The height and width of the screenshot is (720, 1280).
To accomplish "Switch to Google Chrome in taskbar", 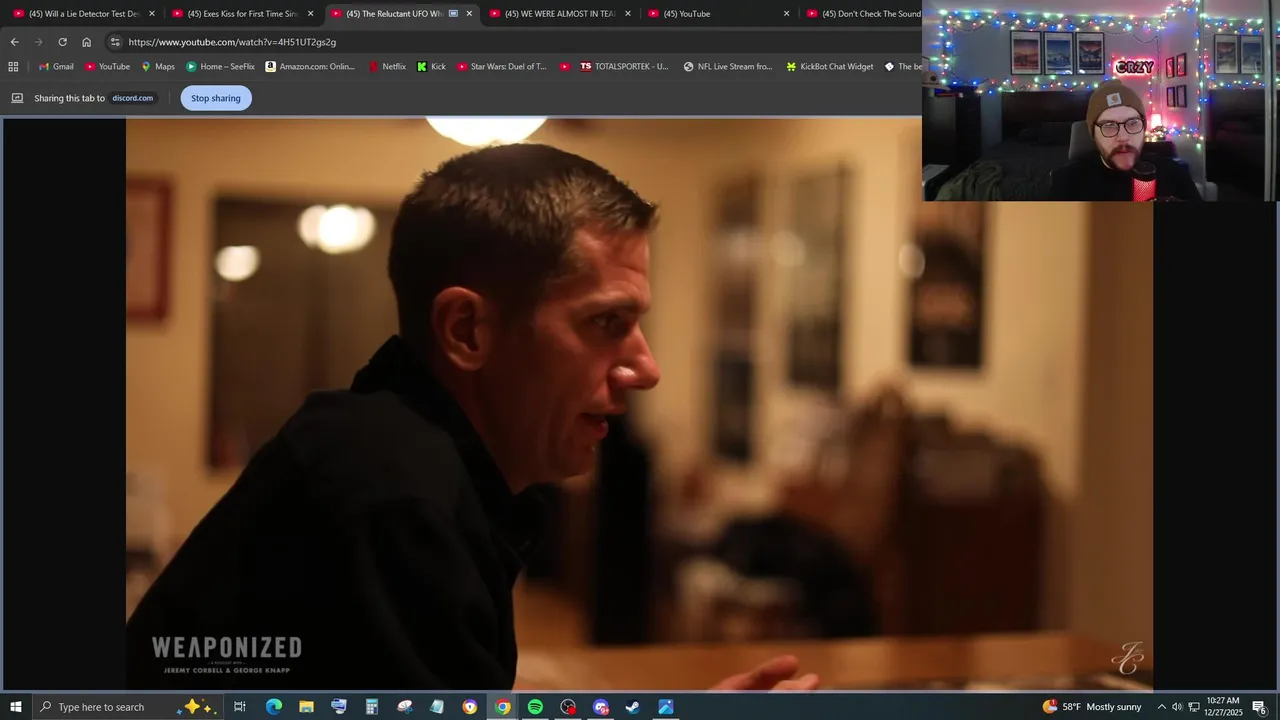I will (502, 707).
